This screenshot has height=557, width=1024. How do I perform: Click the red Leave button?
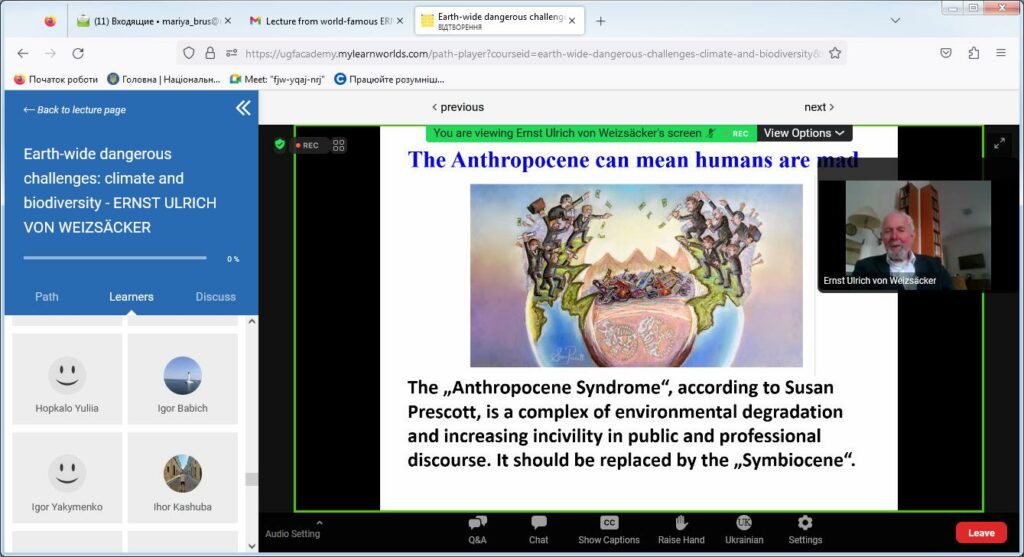pos(980,533)
